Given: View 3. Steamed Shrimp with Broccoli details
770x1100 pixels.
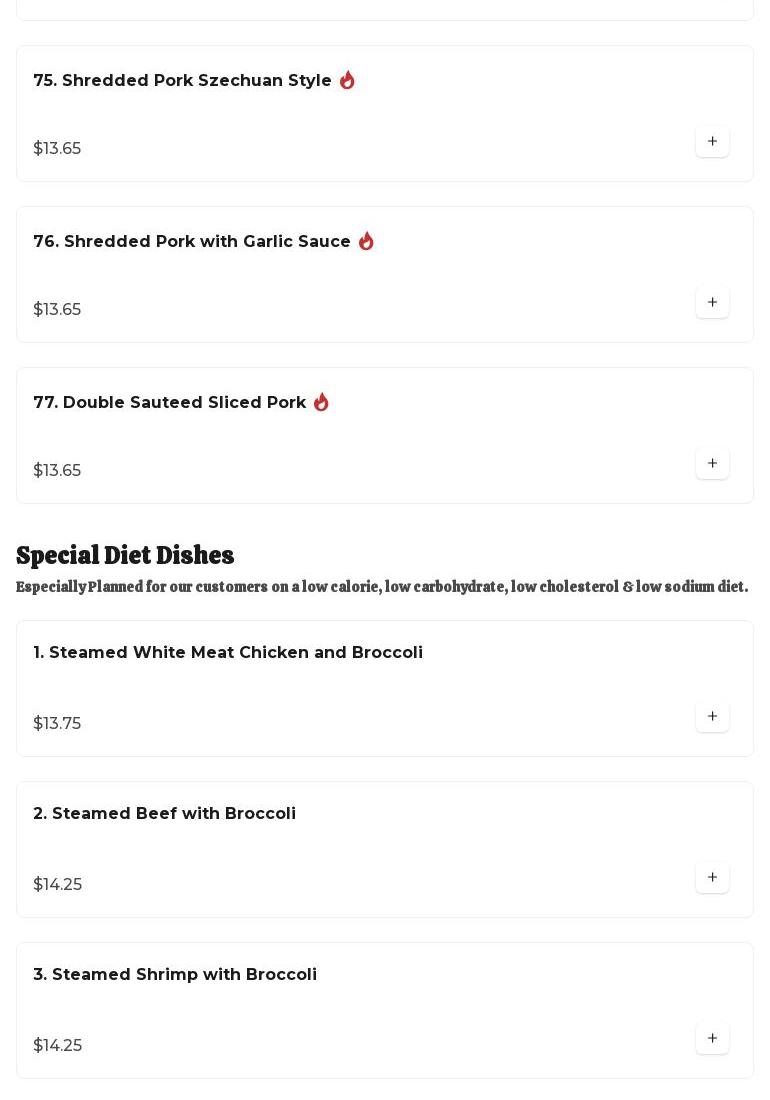Looking at the screenshot, I should coord(175,975).
